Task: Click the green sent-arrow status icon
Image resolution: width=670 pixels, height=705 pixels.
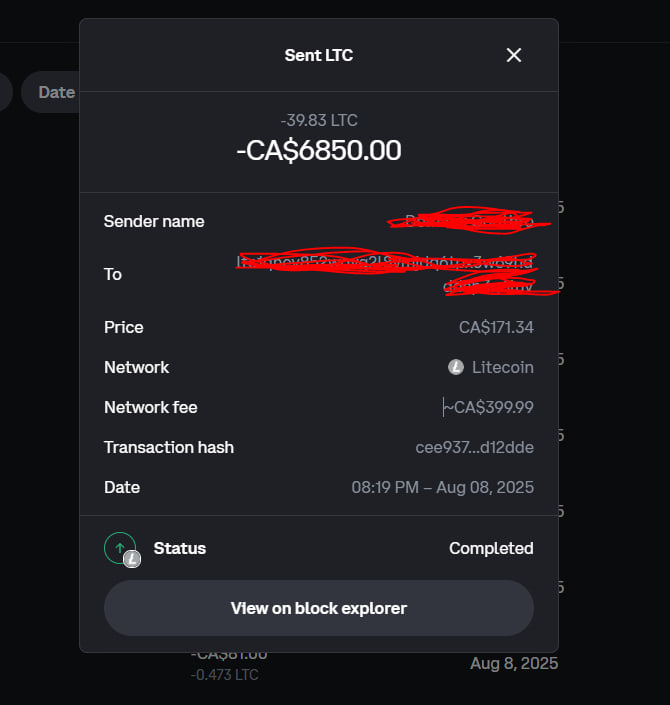Action: click(x=120, y=548)
